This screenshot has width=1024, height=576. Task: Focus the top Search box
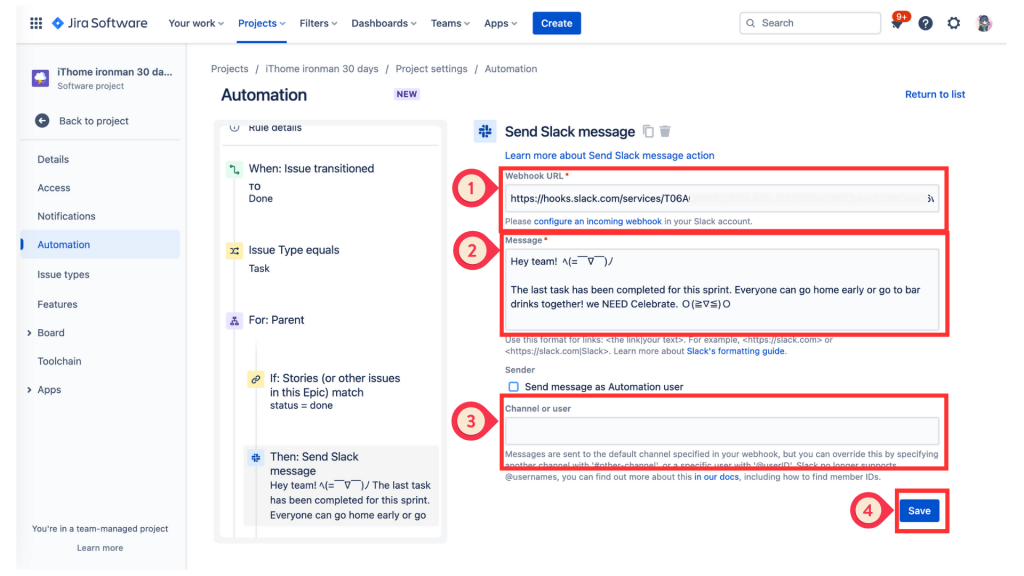(810, 23)
